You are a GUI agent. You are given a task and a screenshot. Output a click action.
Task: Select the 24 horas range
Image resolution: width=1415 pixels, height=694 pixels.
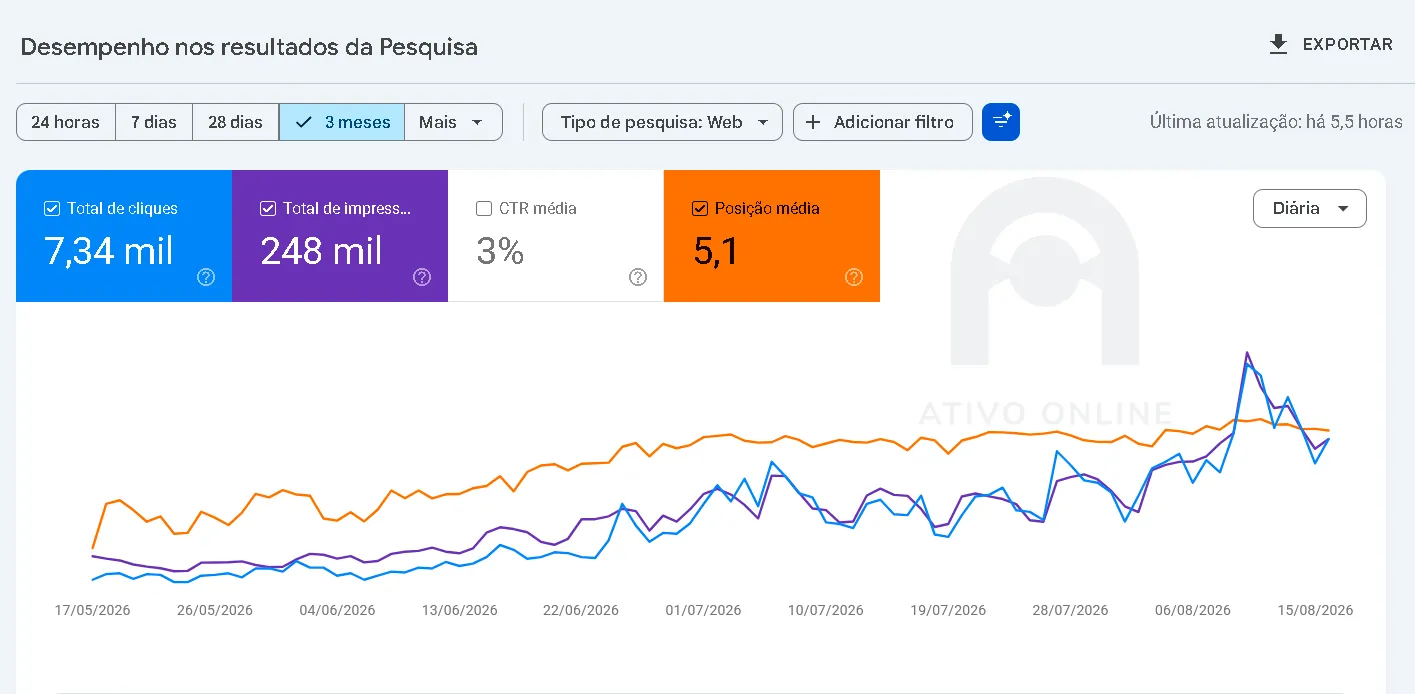click(66, 122)
